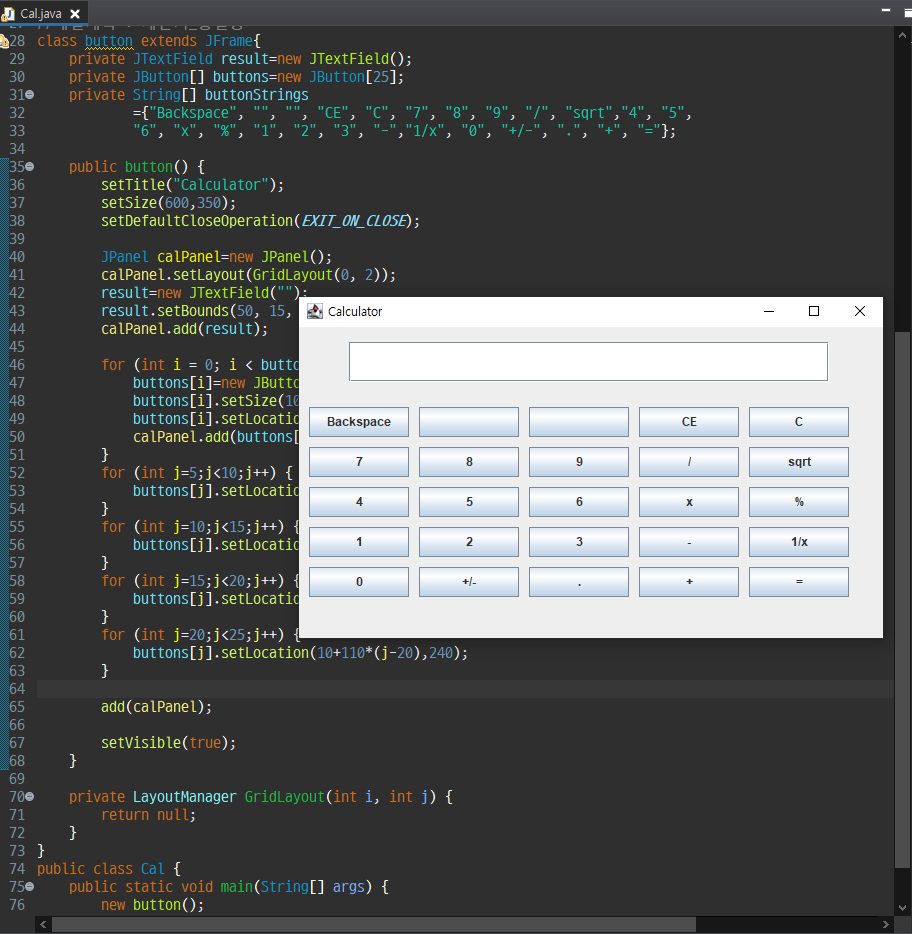Image resolution: width=912 pixels, height=934 pixels.
Task: Click 'setVisible(true);' on line 67
Action: point(169,743)
